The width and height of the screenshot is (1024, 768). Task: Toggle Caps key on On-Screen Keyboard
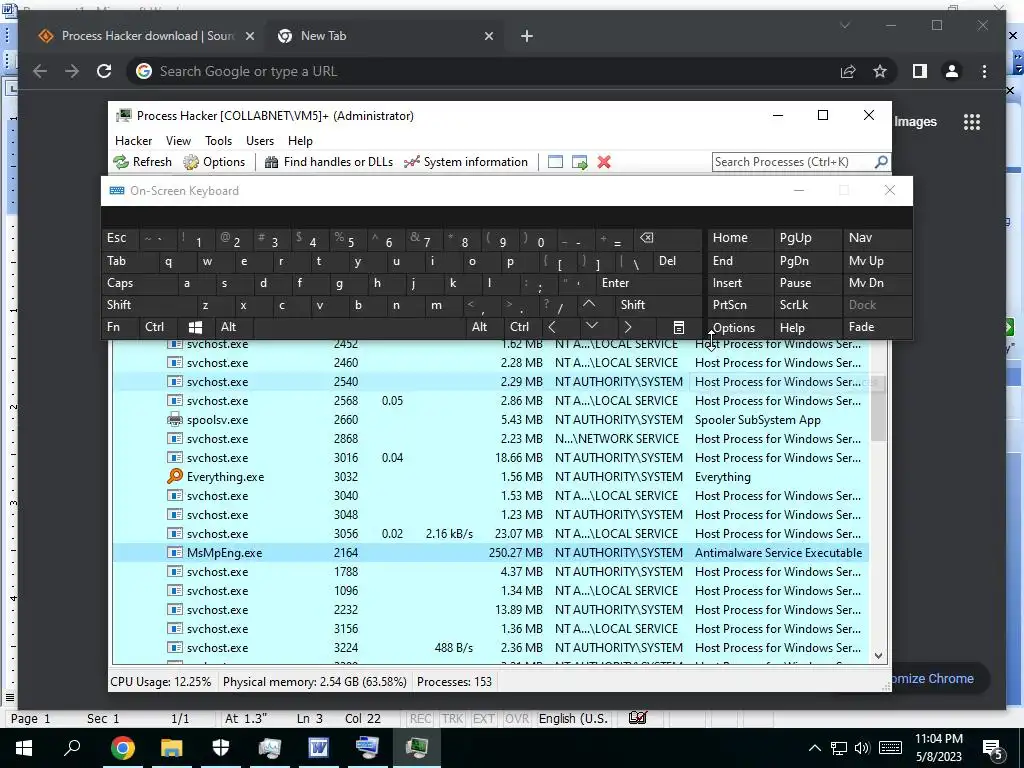(139, 283)
